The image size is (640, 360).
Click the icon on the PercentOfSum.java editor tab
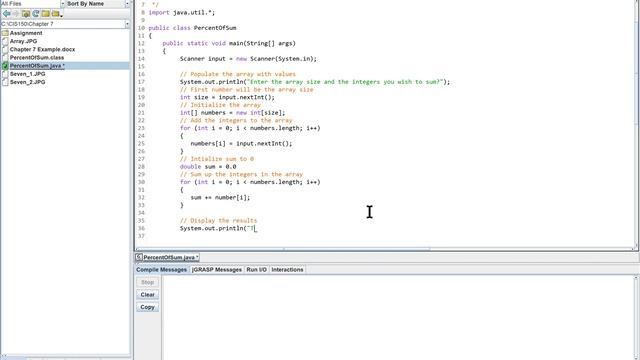click(x=139, y=257)
